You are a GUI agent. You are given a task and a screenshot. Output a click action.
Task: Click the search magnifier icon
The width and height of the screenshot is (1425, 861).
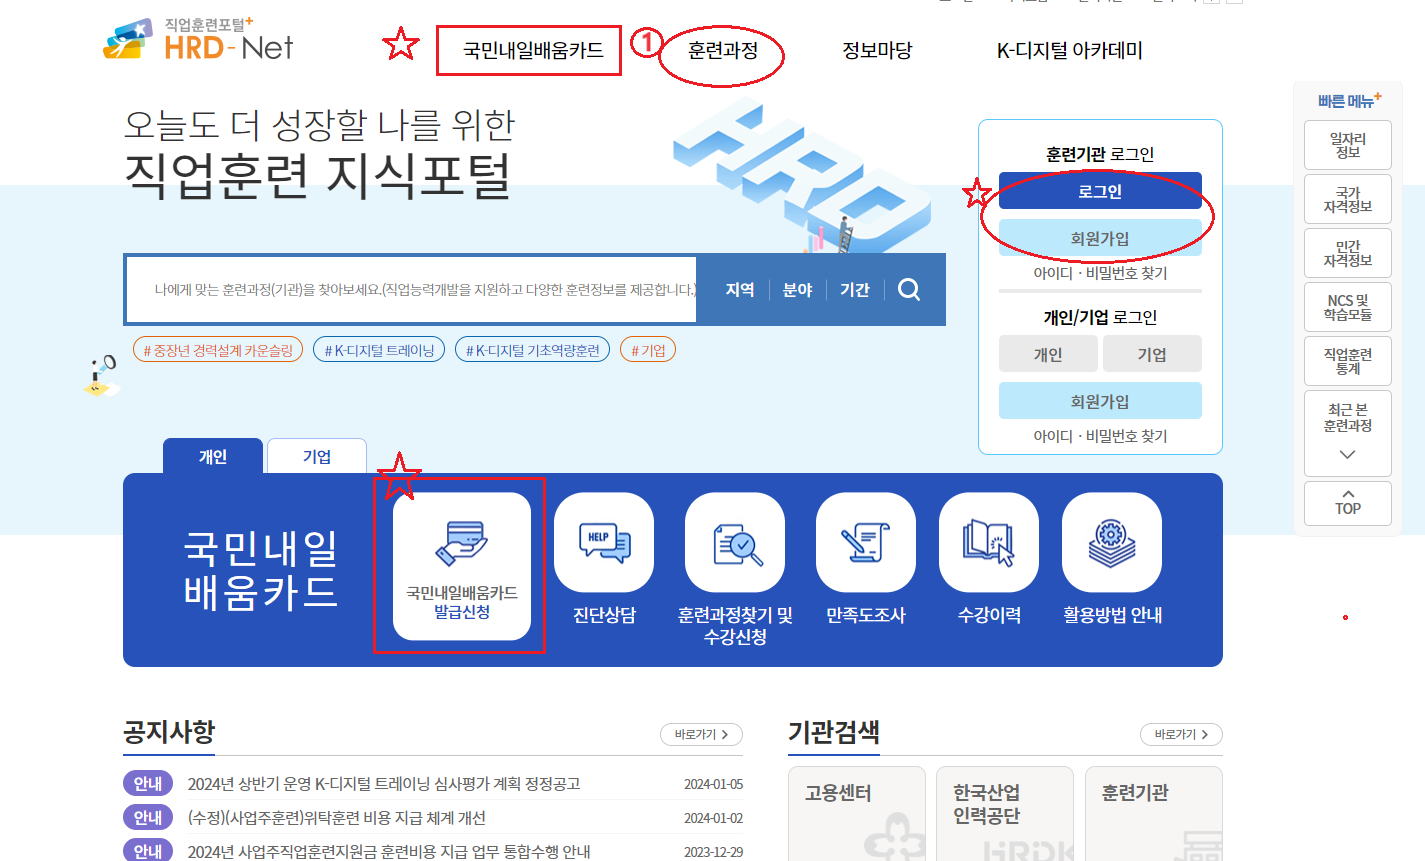[909, 290]
